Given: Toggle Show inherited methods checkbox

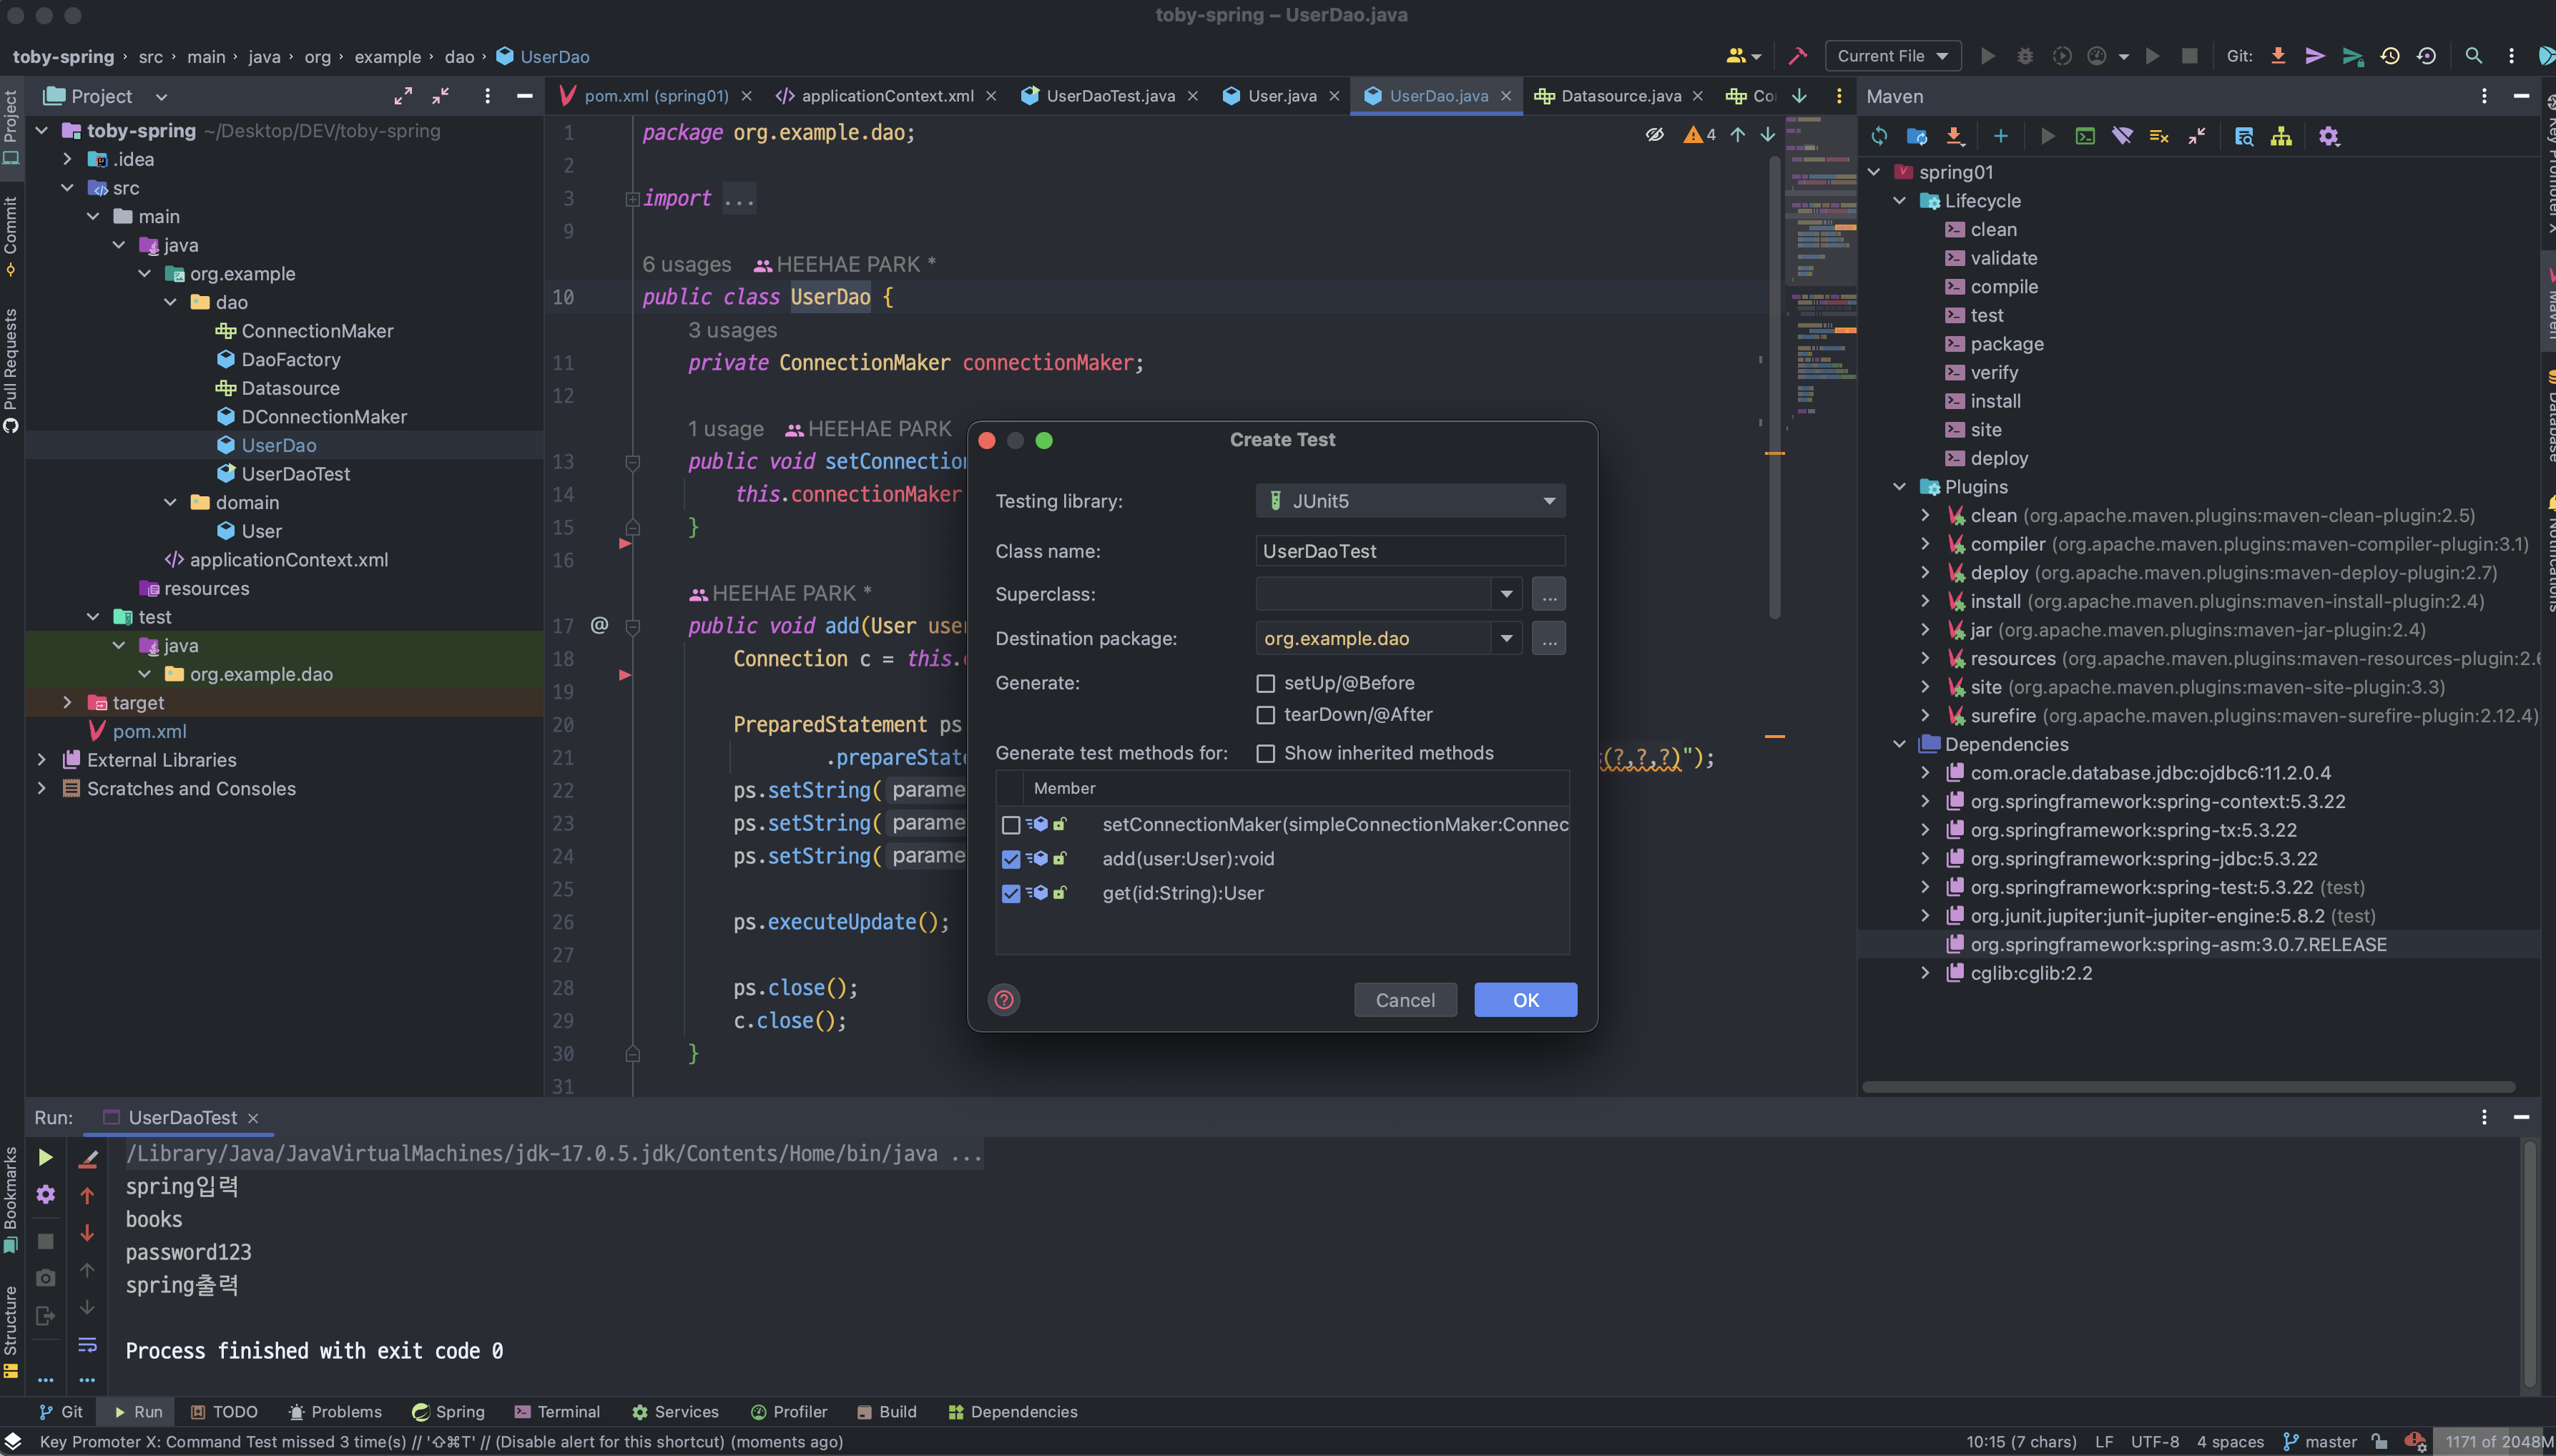Looking at the screenshot, I should 1265,753.
